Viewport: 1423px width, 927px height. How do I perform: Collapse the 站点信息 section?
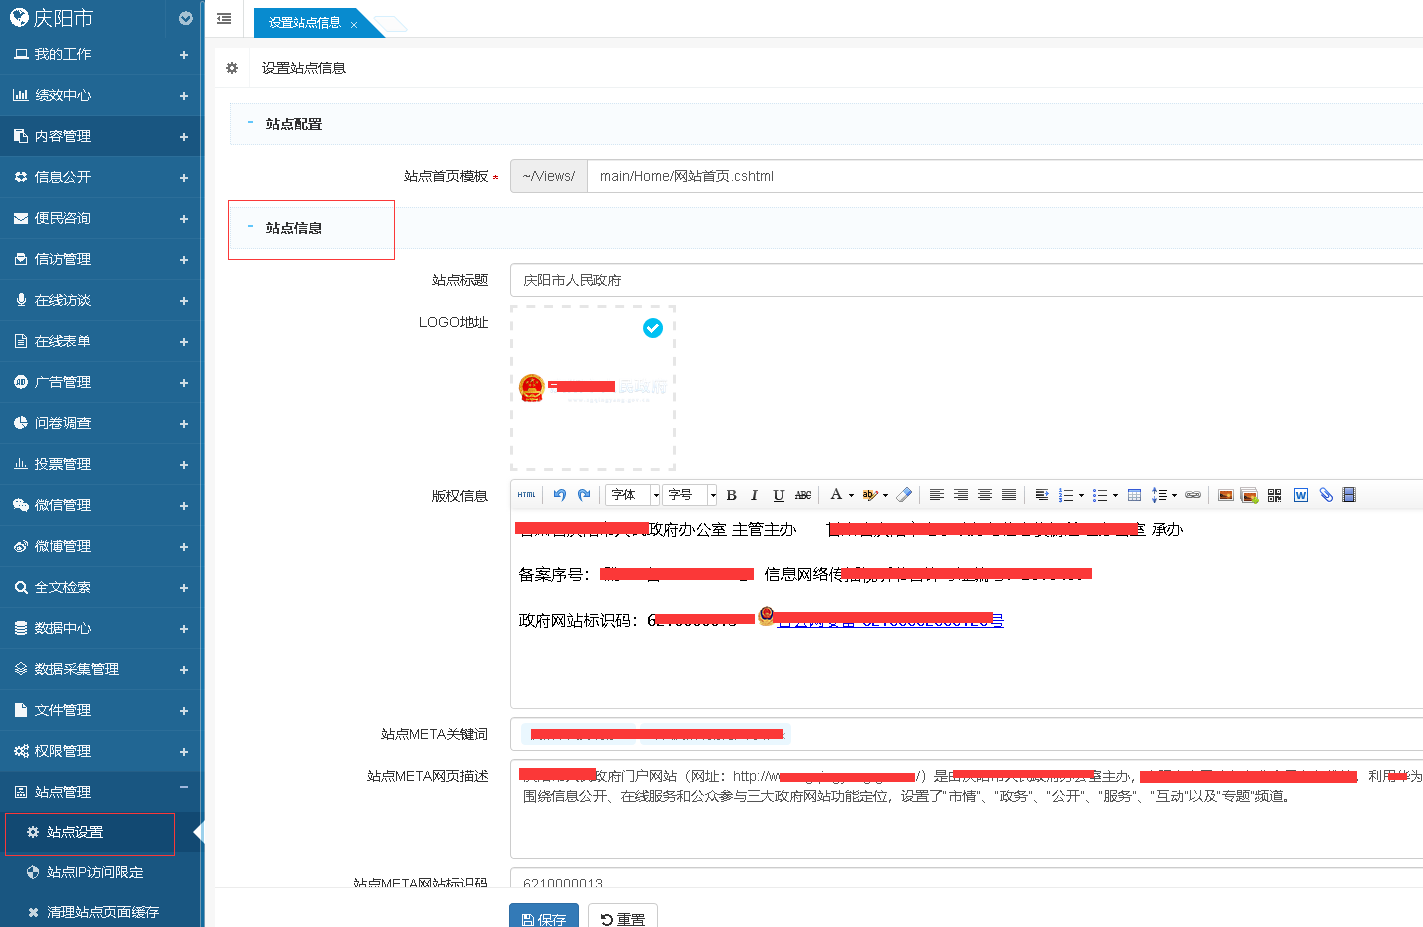click(251, 228)
